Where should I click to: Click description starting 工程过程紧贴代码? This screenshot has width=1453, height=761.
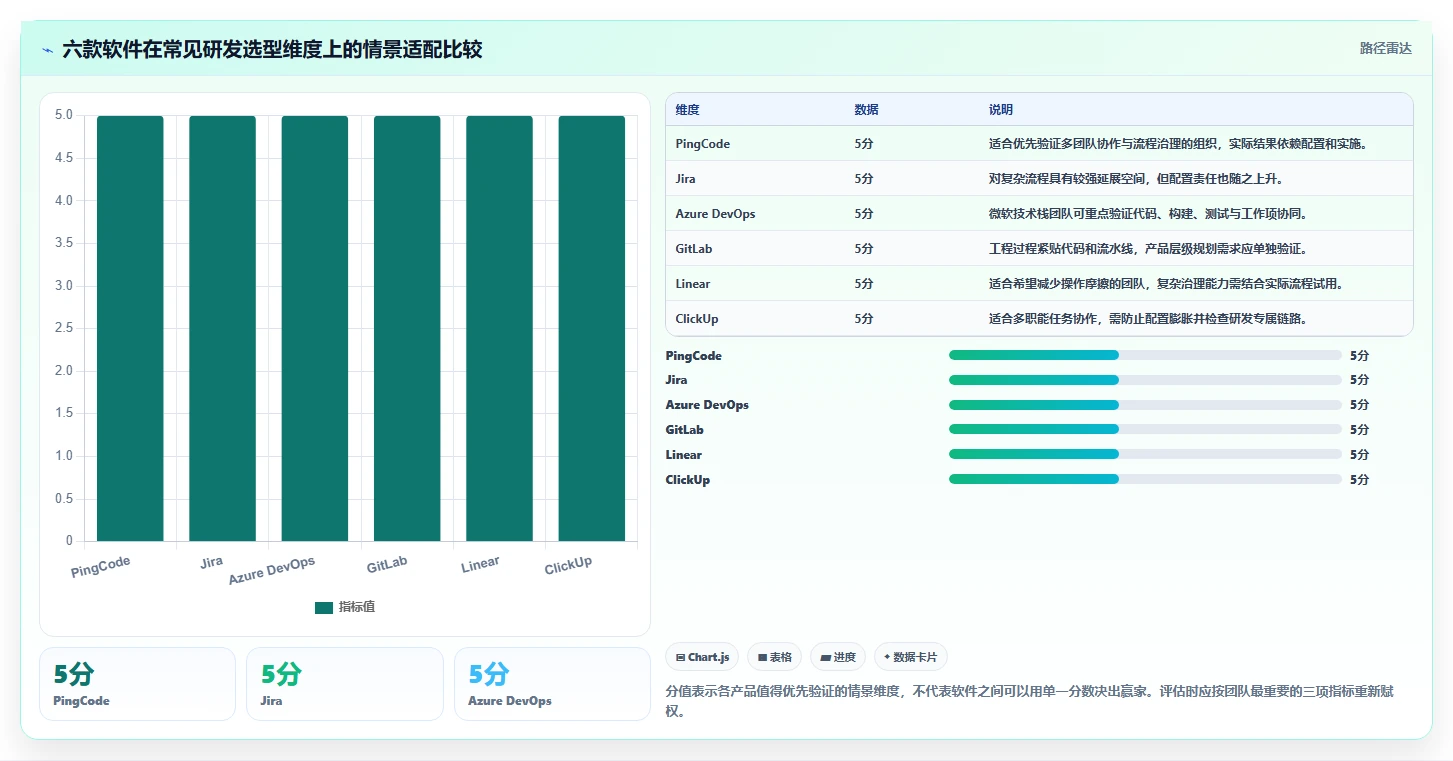[1148, 249]
